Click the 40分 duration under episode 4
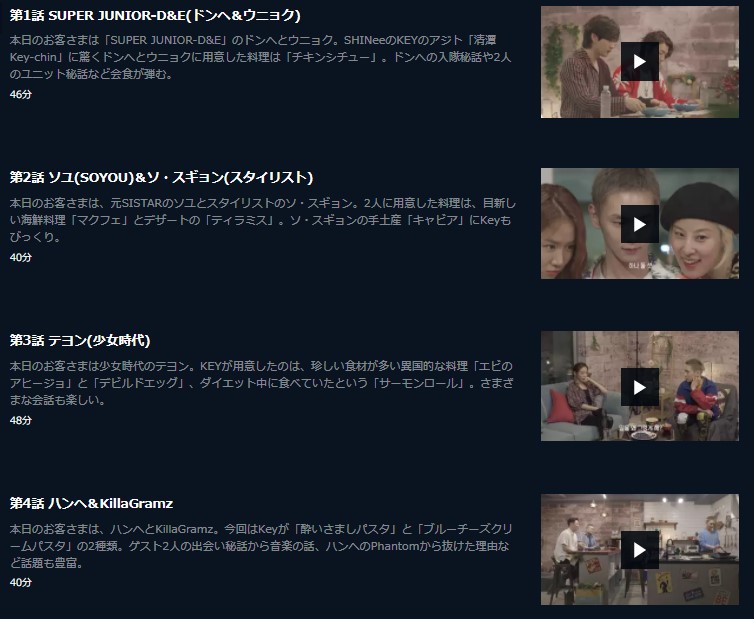The height and width of the screenshot is (619, 754). [21, 582]
